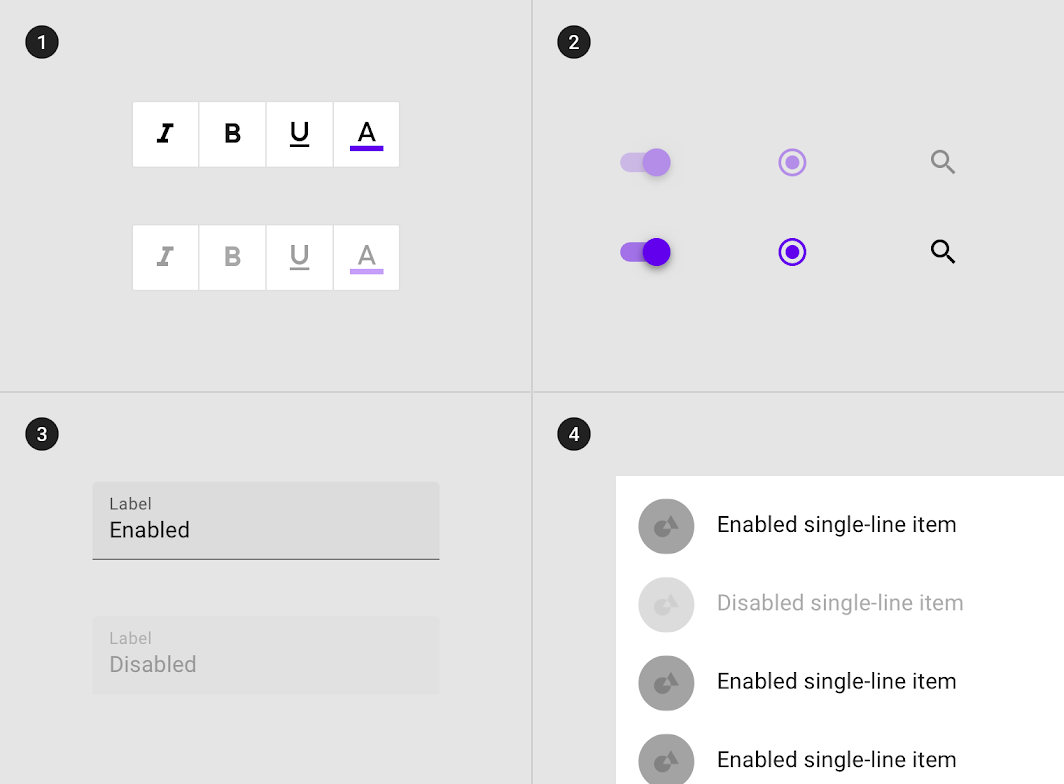Select the faded disabled radio button
Screen dimensions: 1064x784
click(x=792, y=162)
